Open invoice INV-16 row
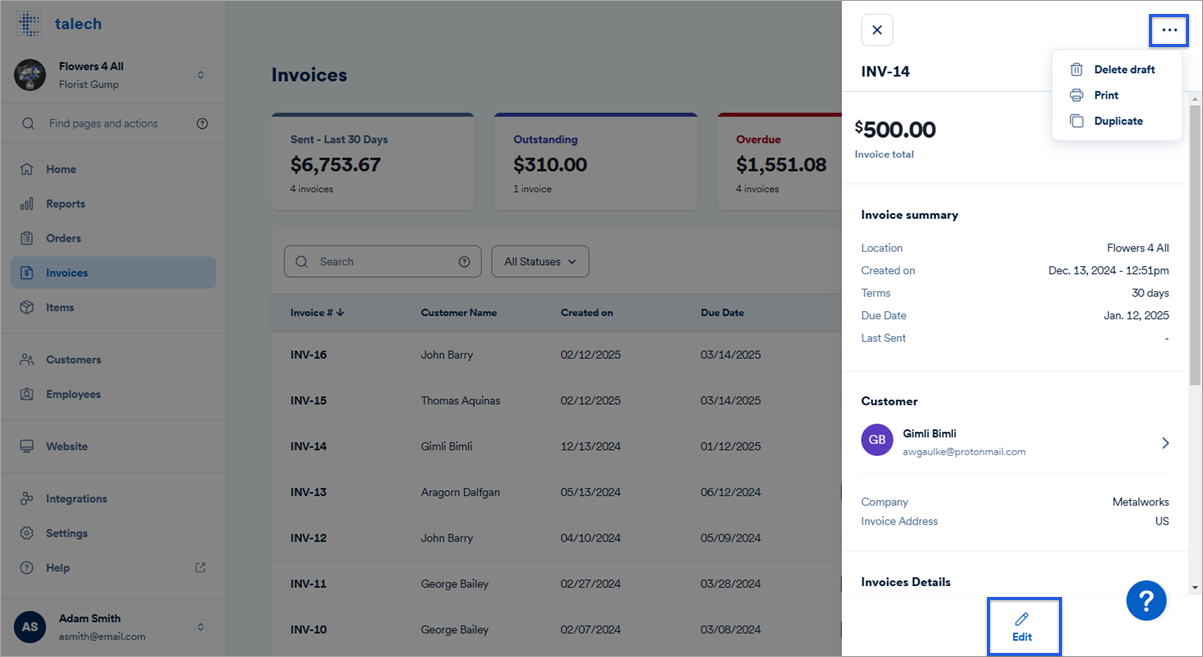 (556, 355)
